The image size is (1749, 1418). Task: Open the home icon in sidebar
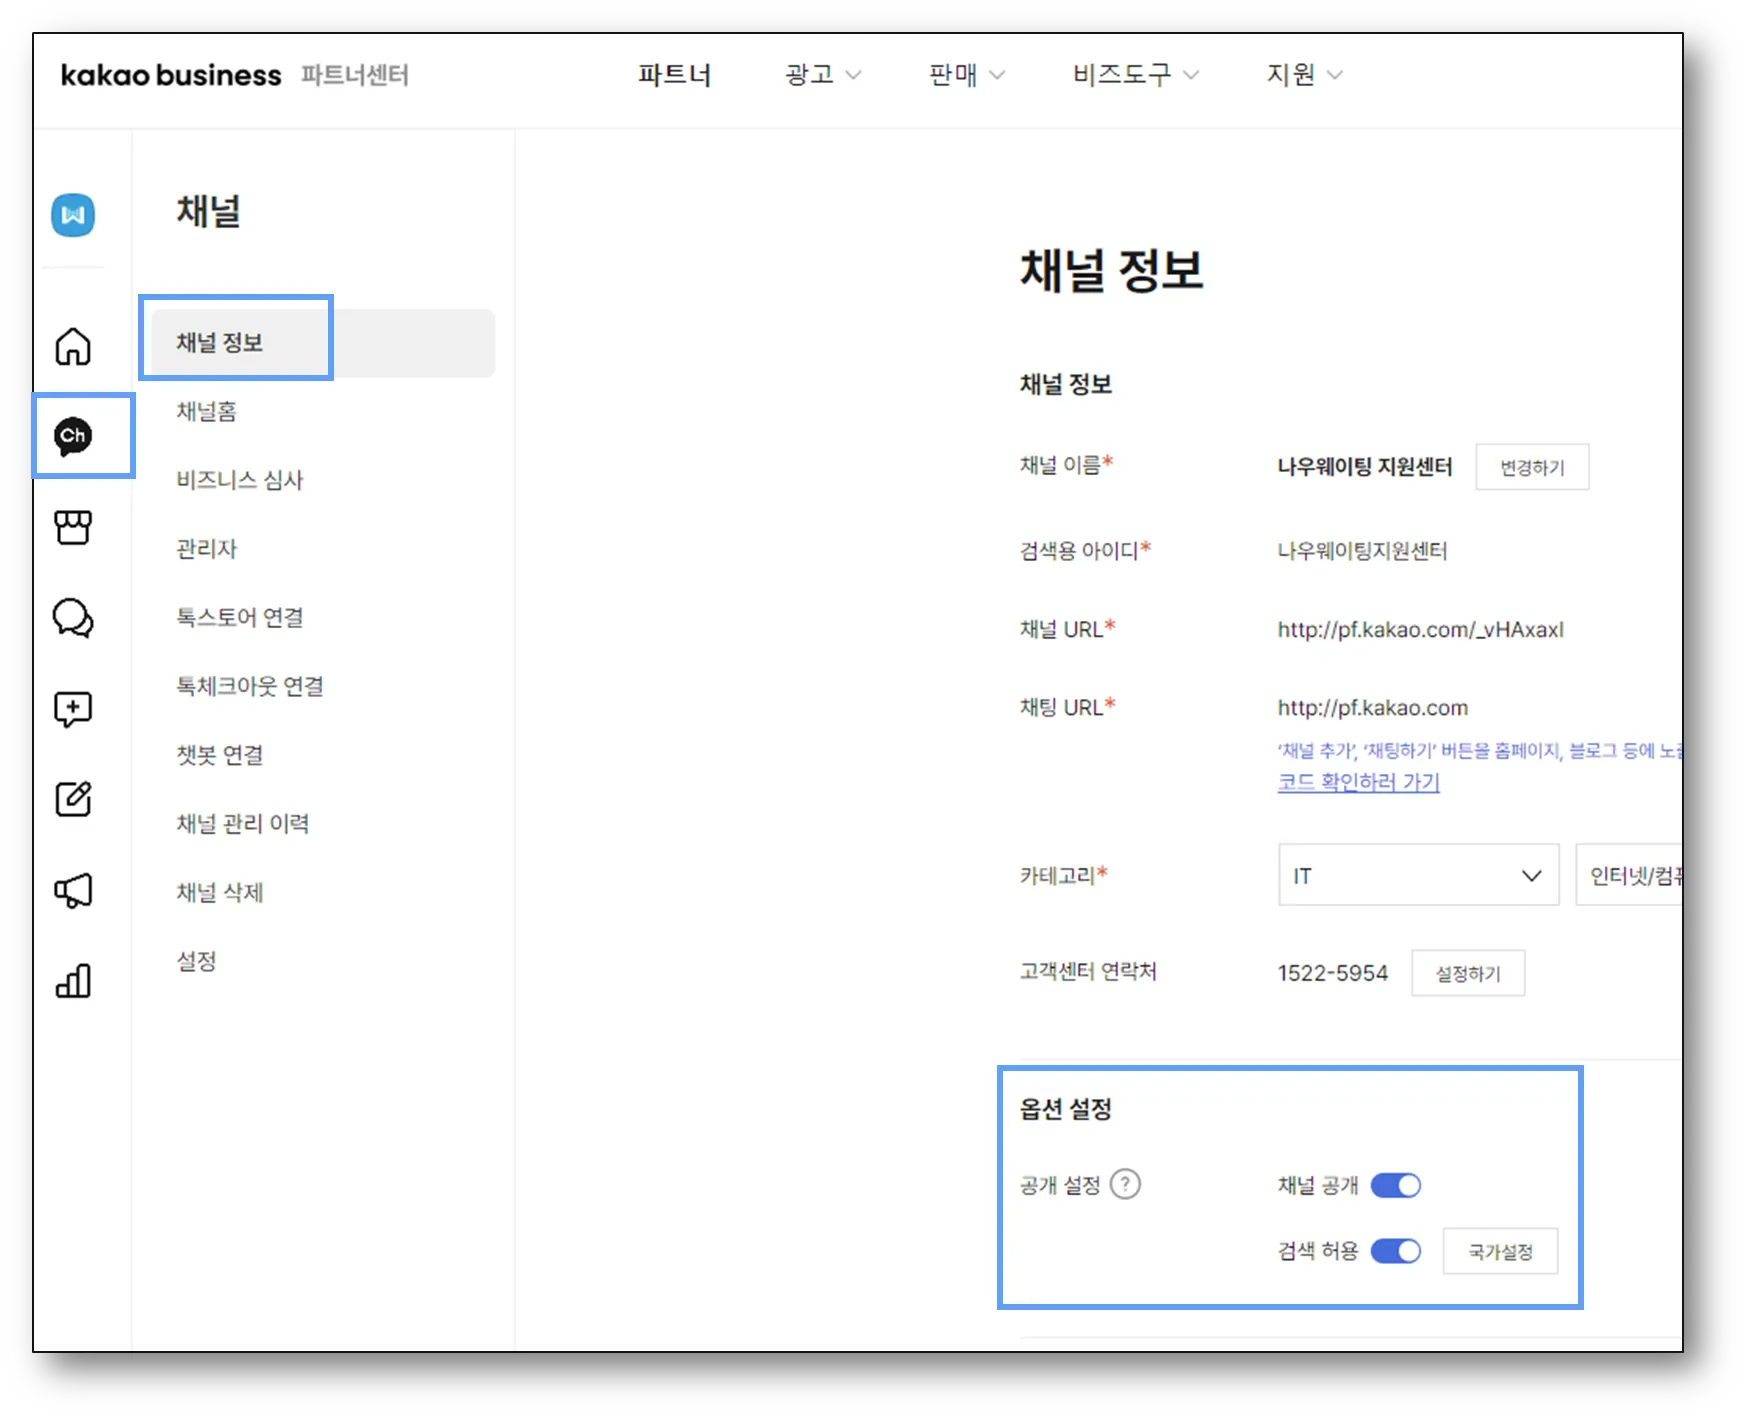73,346
